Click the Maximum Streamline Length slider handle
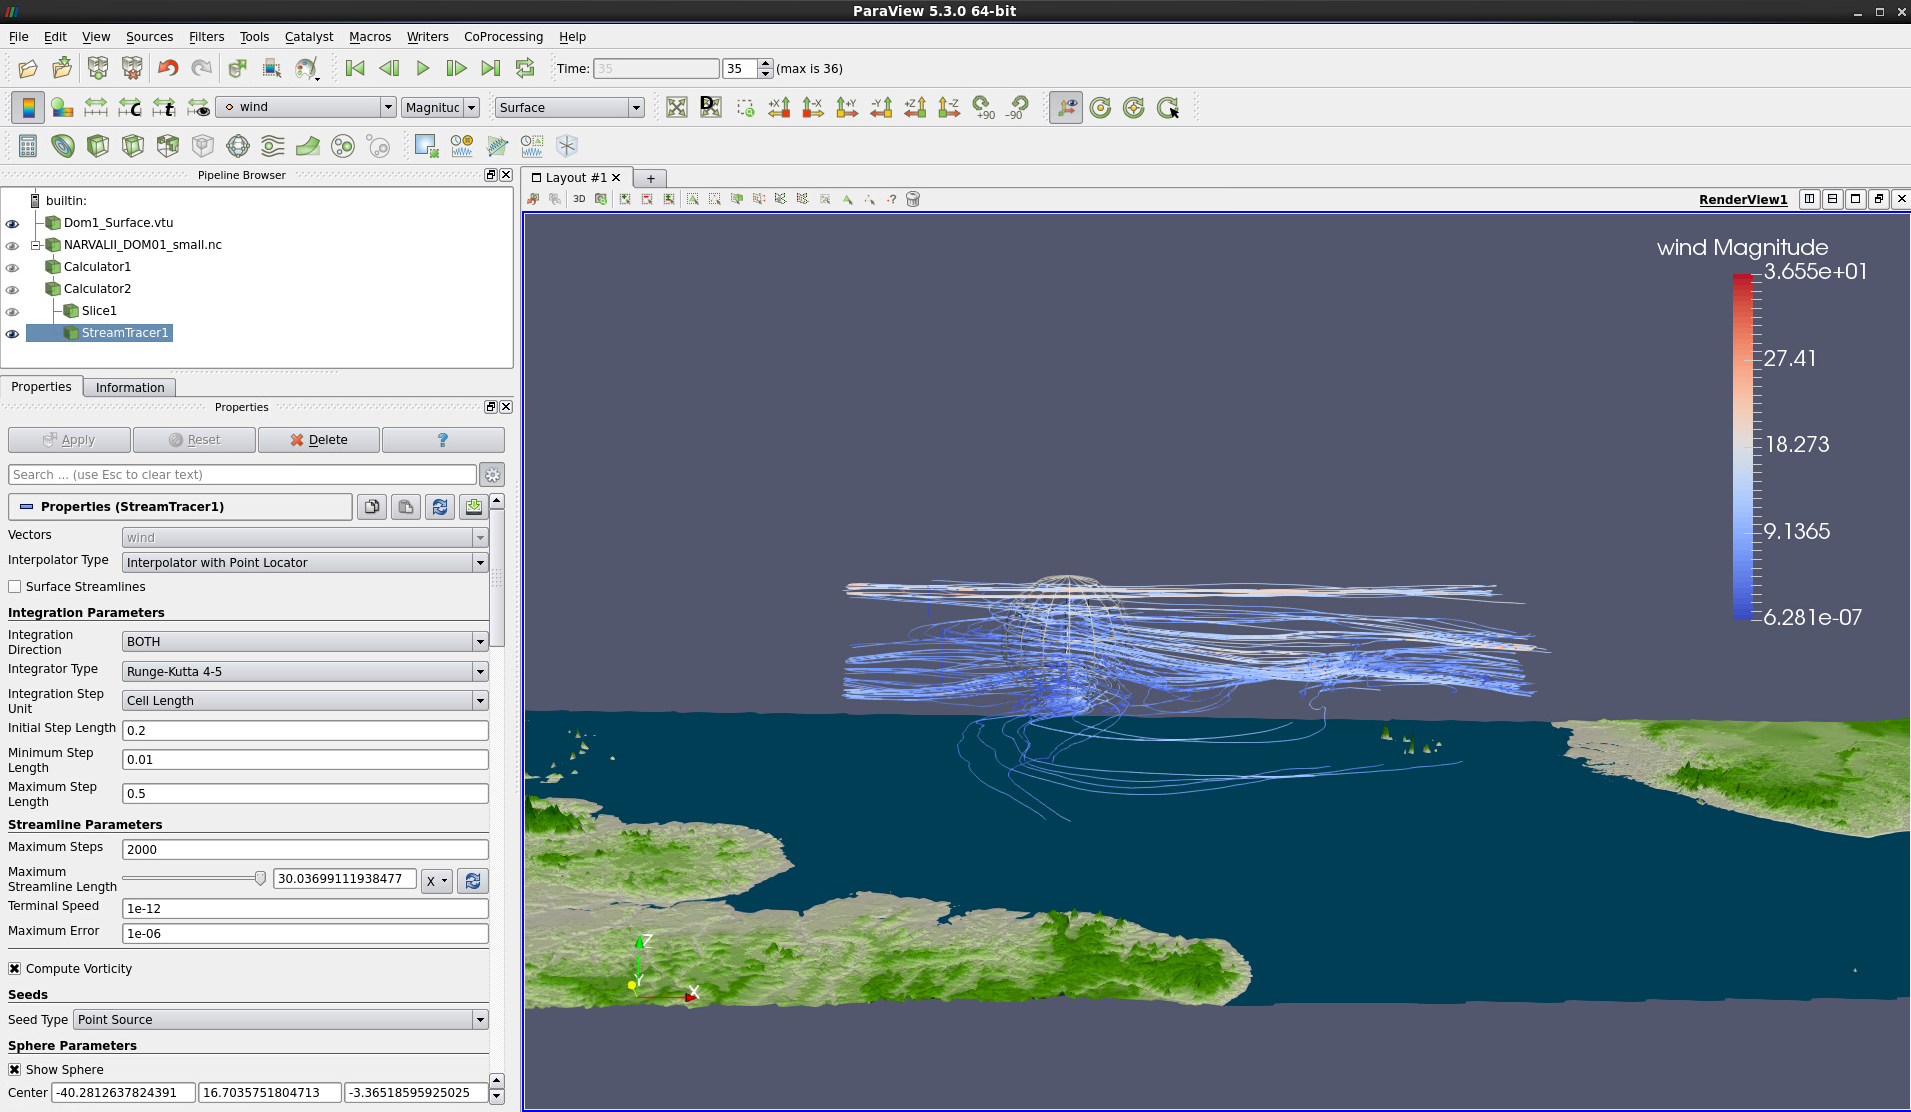The image size is (1911, 1112). click(x=260, y=879)
